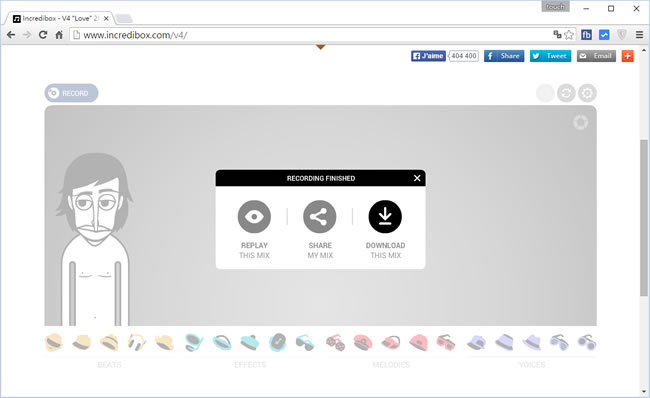Download this mix with the black arrow icon
Screen dimensions: 650x398
point(385,216)
